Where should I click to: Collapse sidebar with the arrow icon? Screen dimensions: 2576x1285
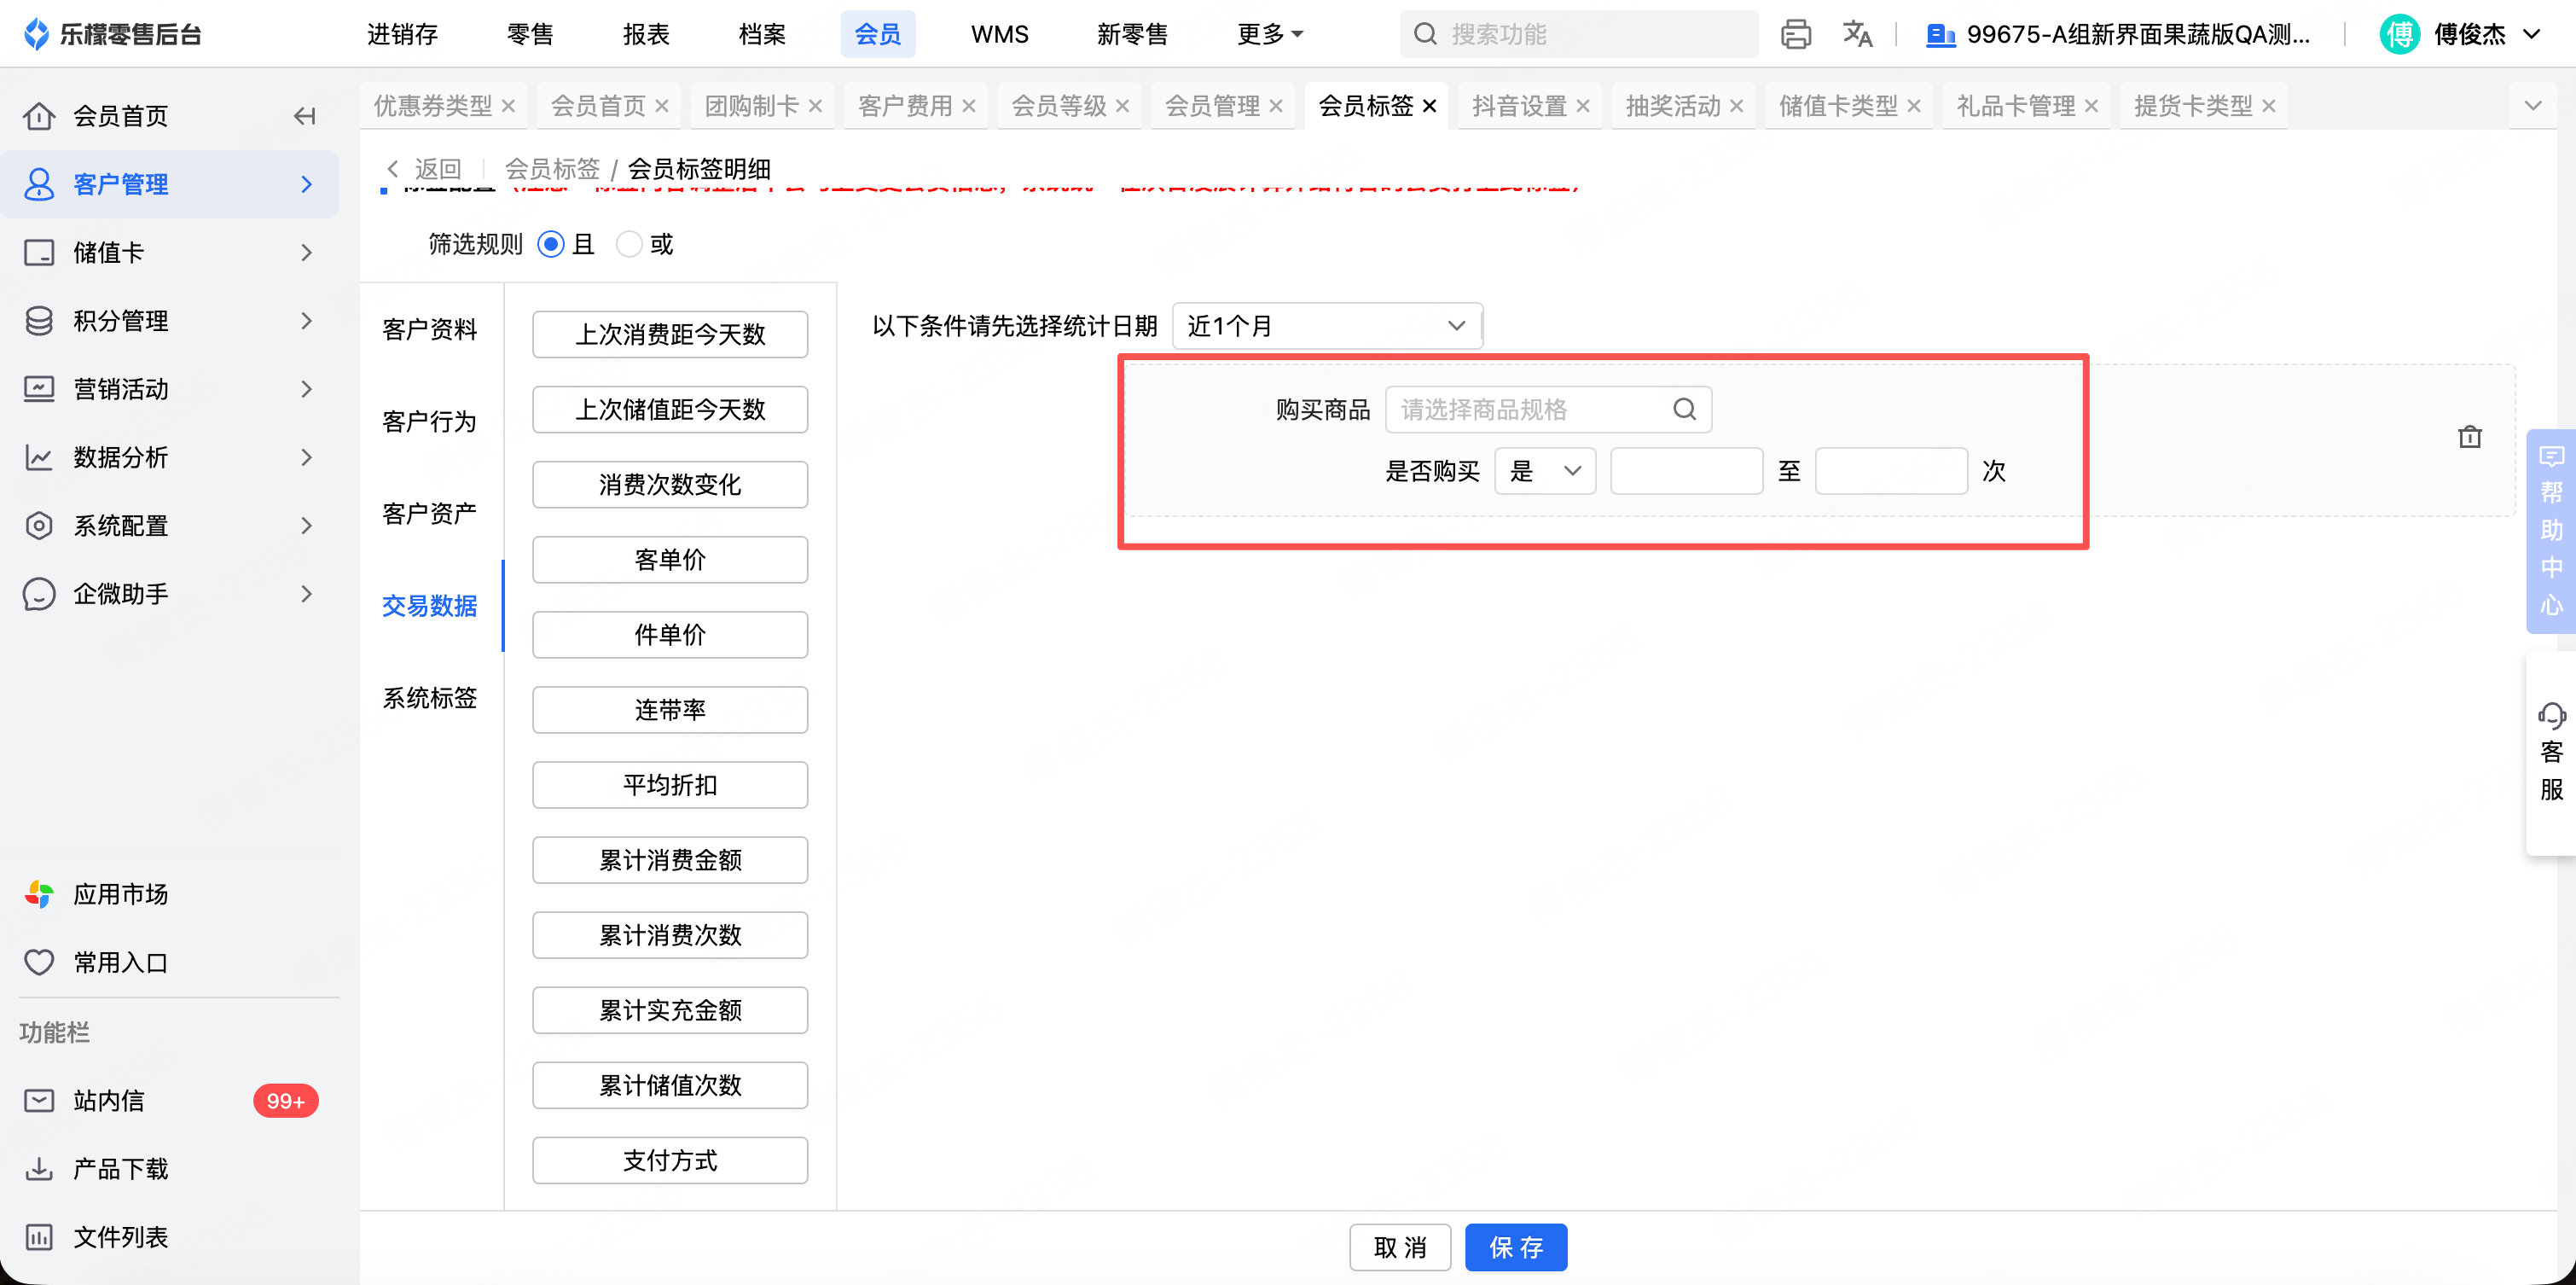304,116
